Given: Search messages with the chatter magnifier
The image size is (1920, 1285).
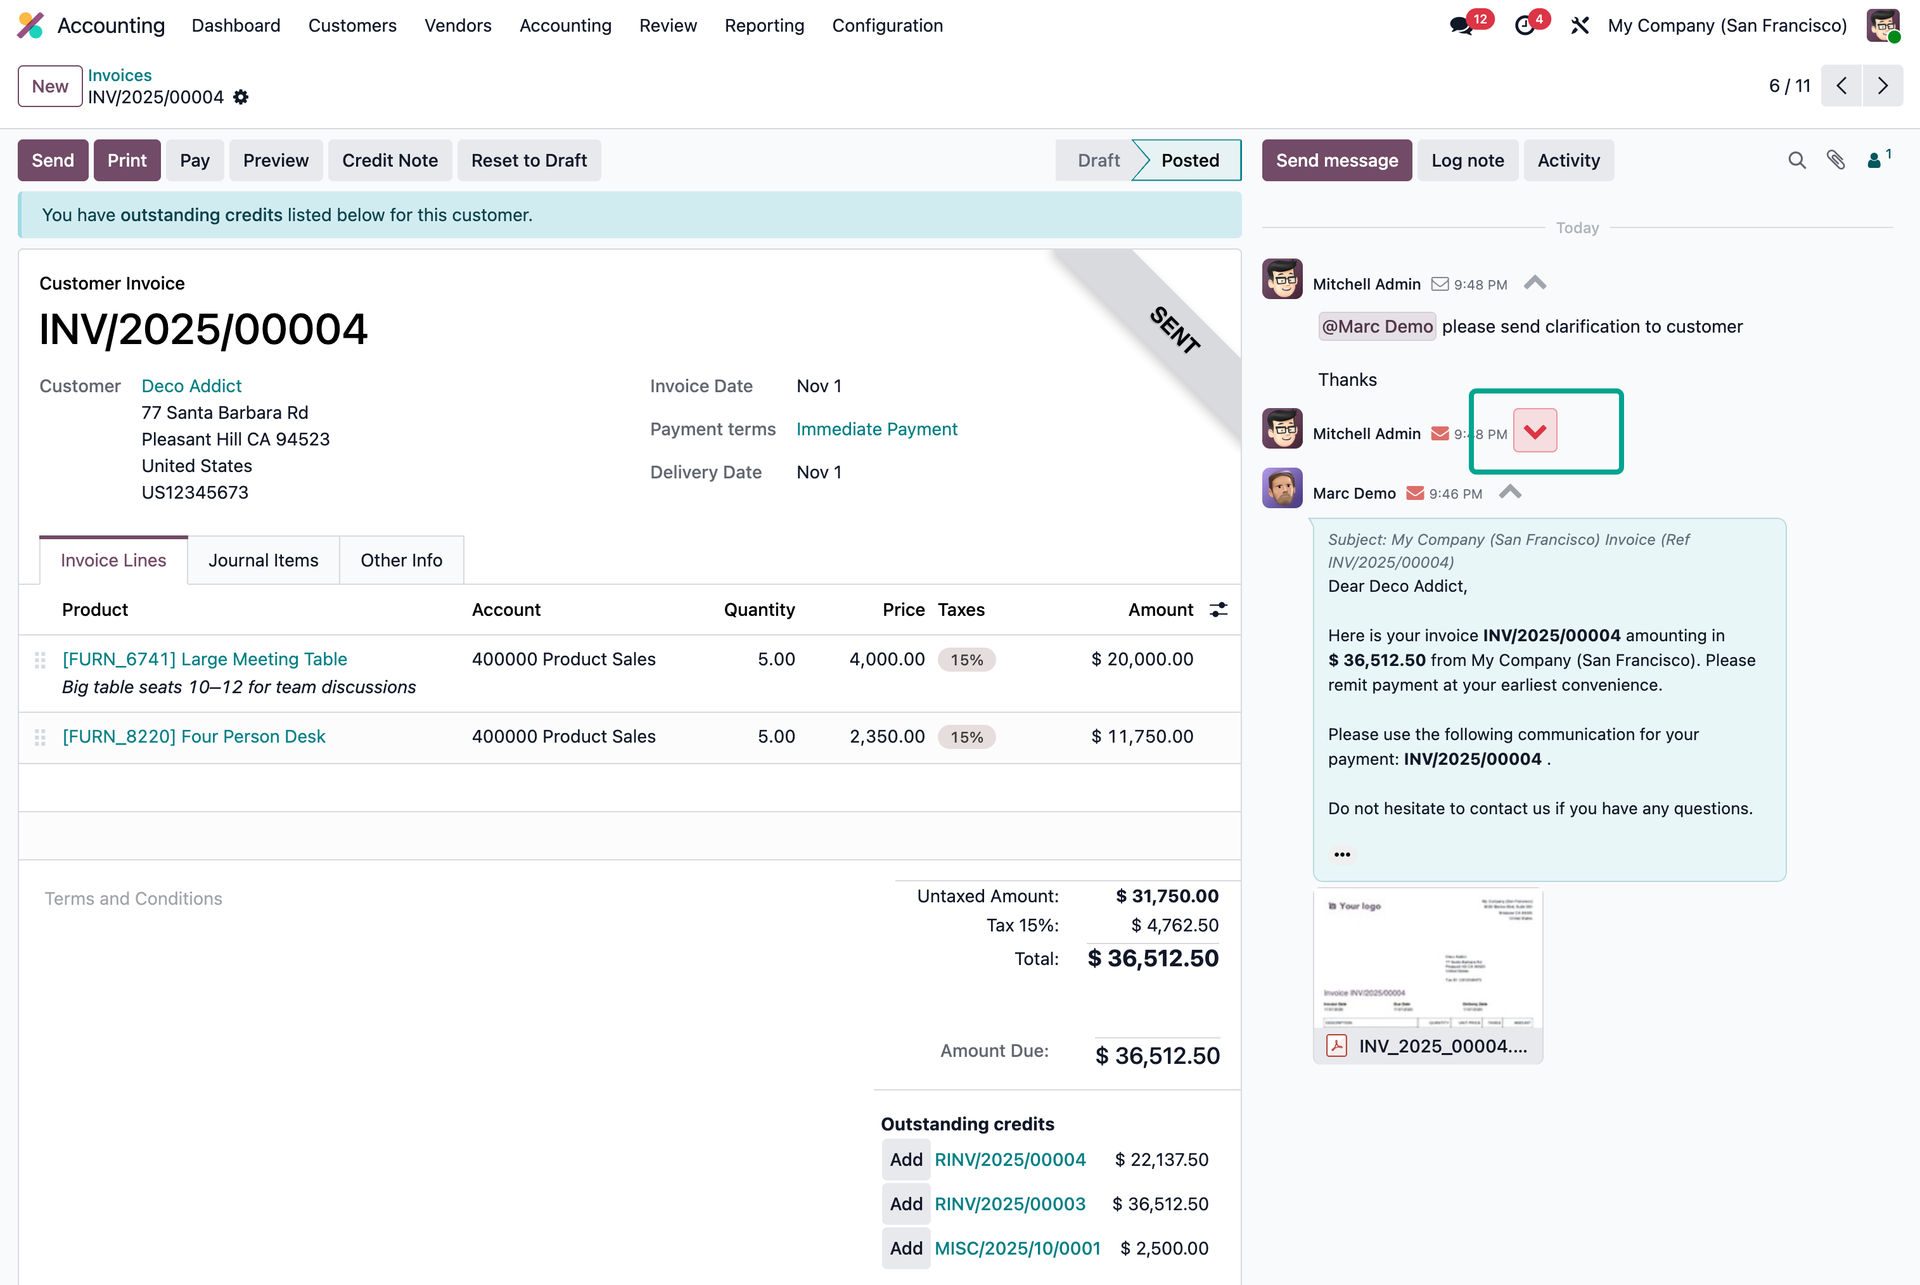Looking at the screenshot, I should pos(1797,160).
